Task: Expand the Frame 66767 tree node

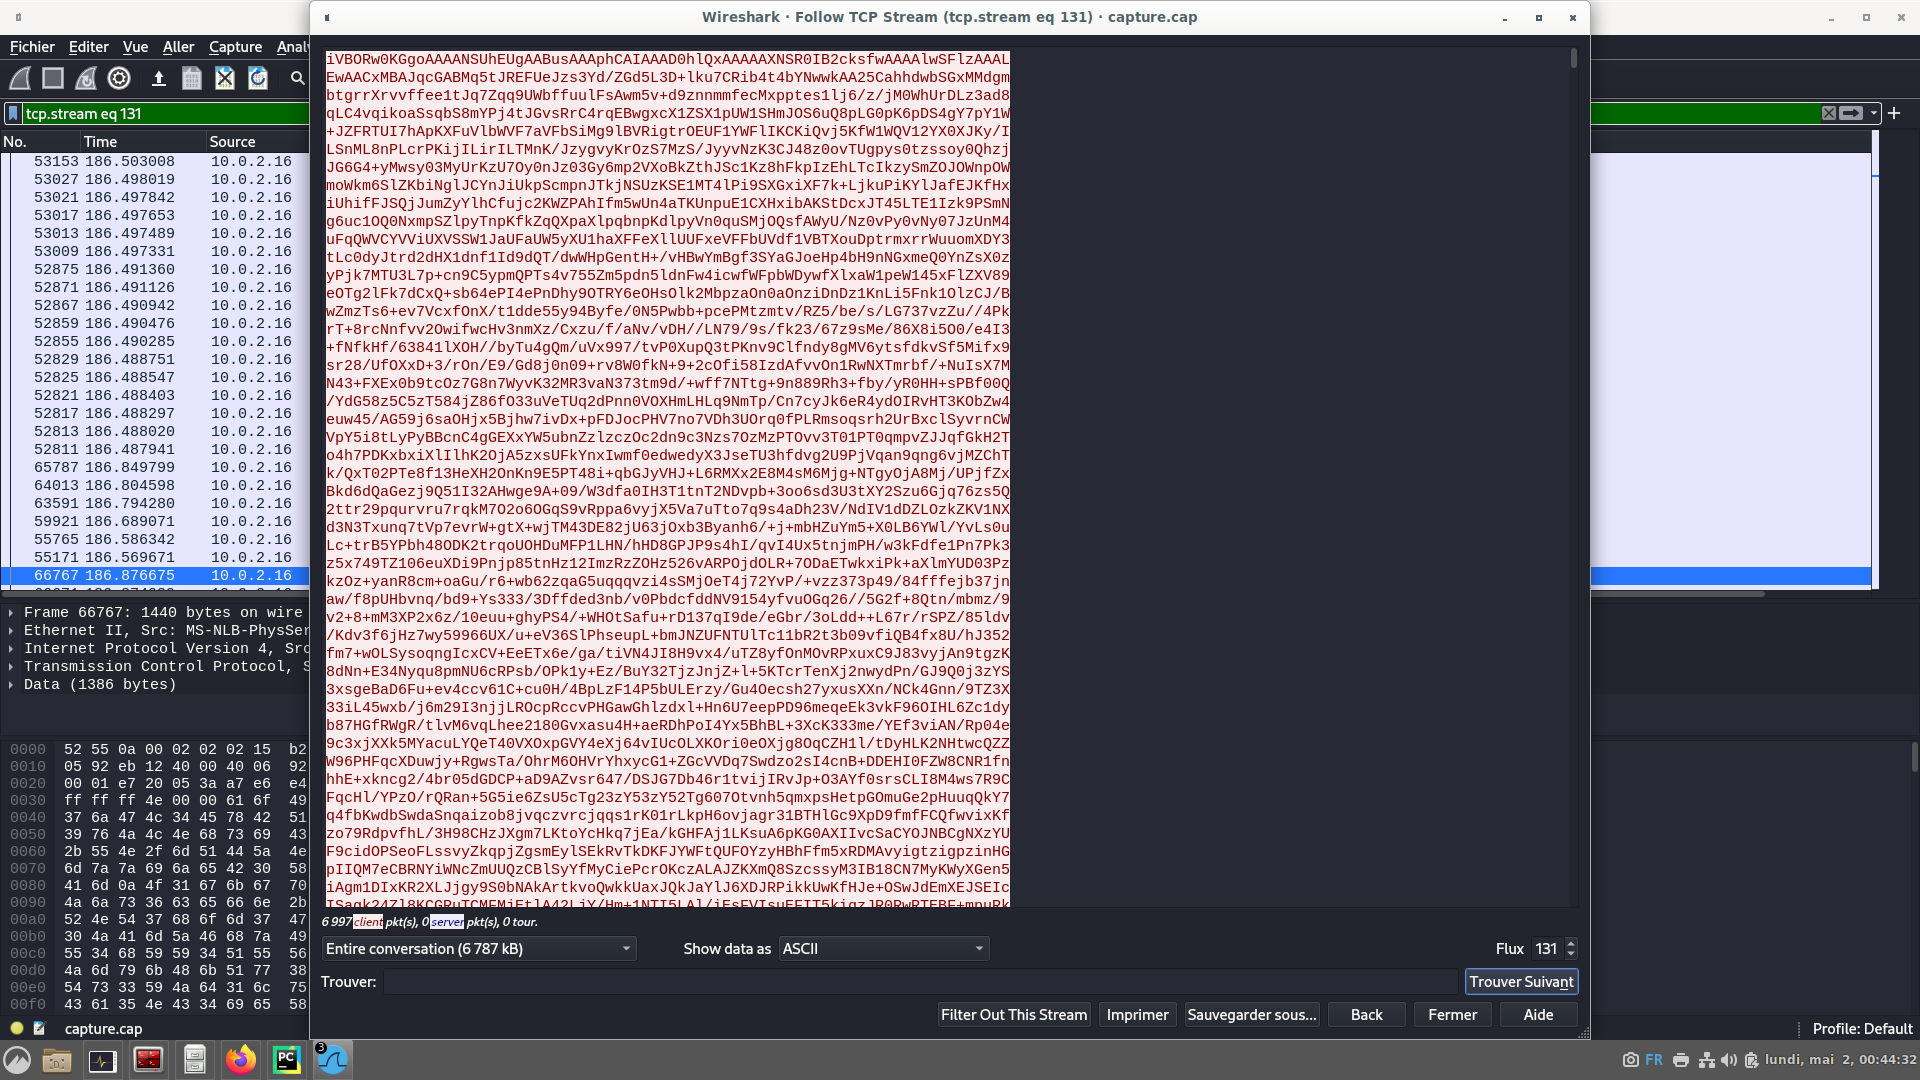Action: point(11,612)
